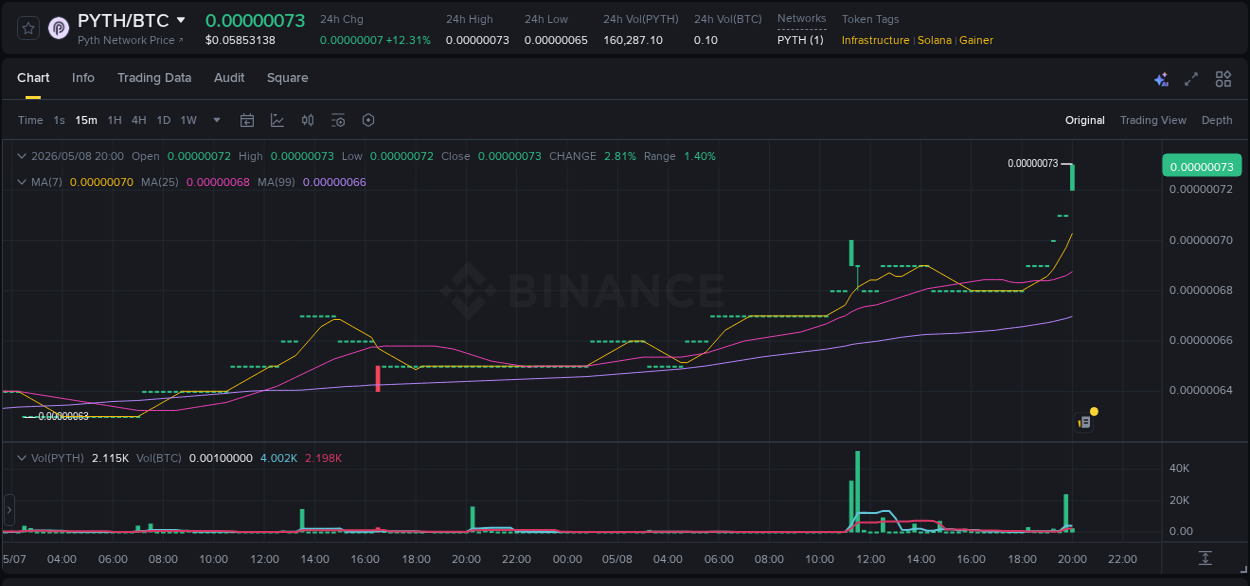Open the chart display settings list icon
Image resolution: width=1250 pixels, height=586 pixels.
click(338, 120)
